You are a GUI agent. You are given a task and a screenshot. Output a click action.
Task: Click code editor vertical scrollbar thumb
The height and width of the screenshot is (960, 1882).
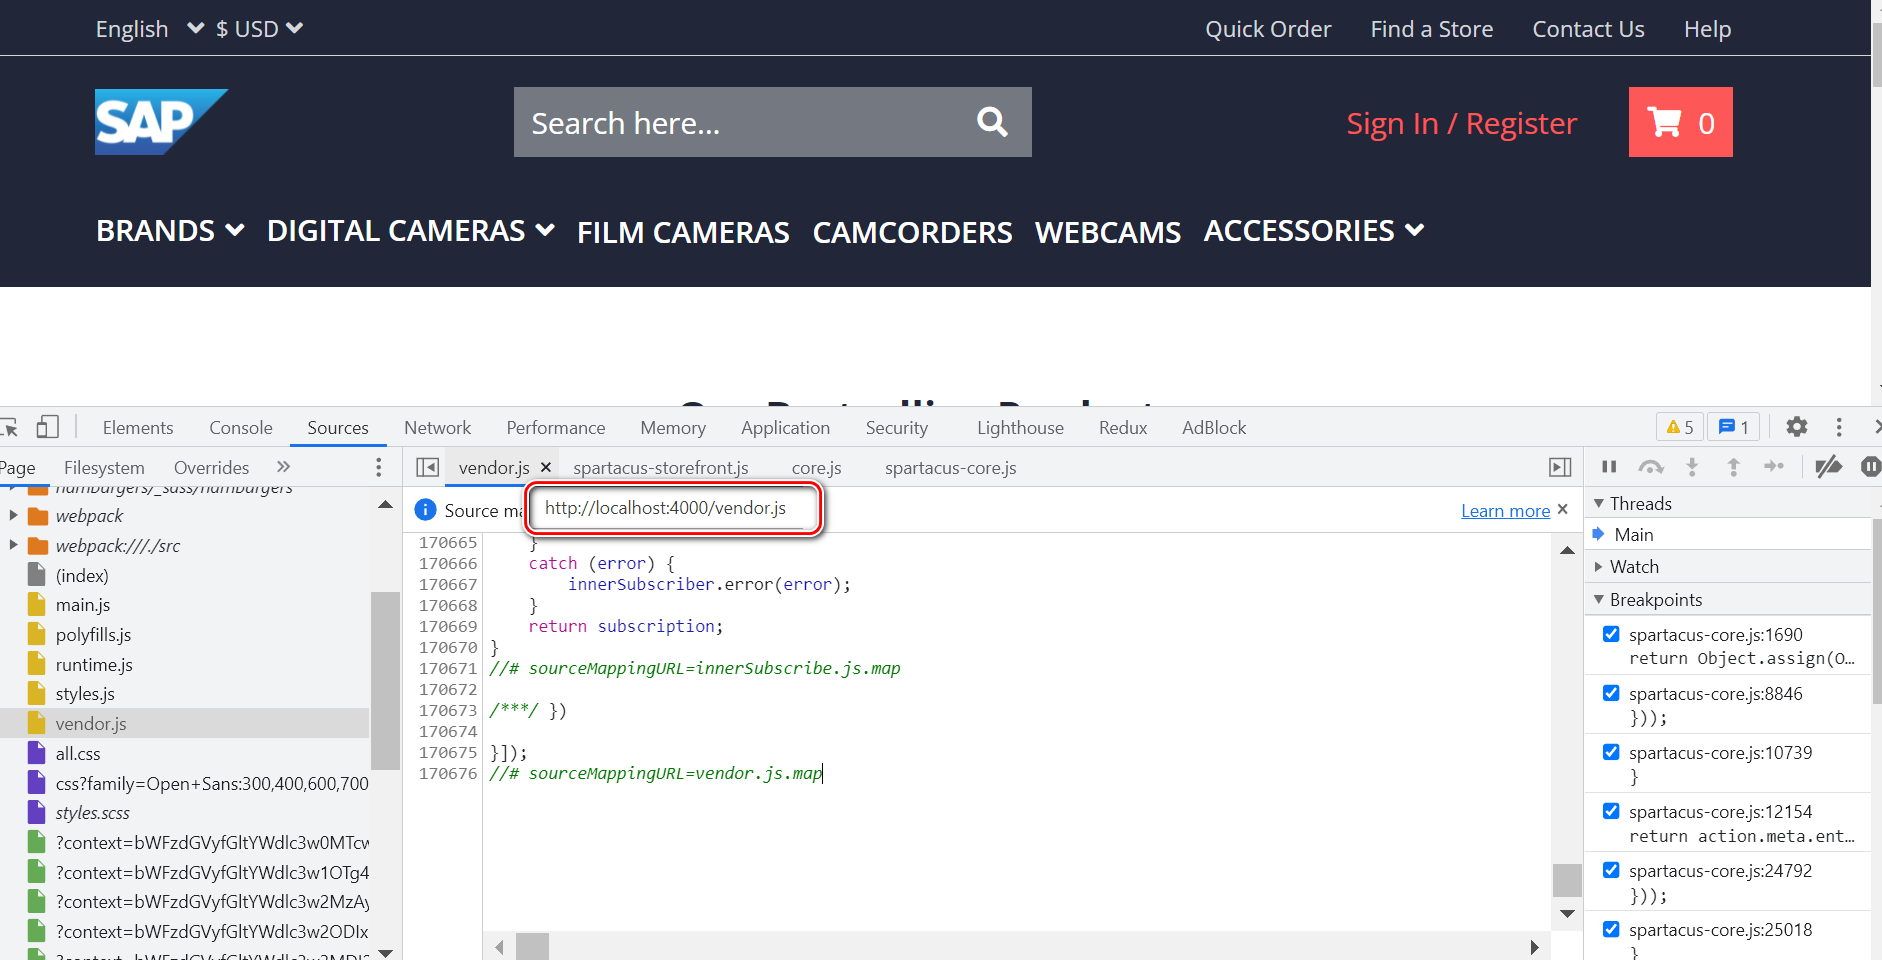1567,880
